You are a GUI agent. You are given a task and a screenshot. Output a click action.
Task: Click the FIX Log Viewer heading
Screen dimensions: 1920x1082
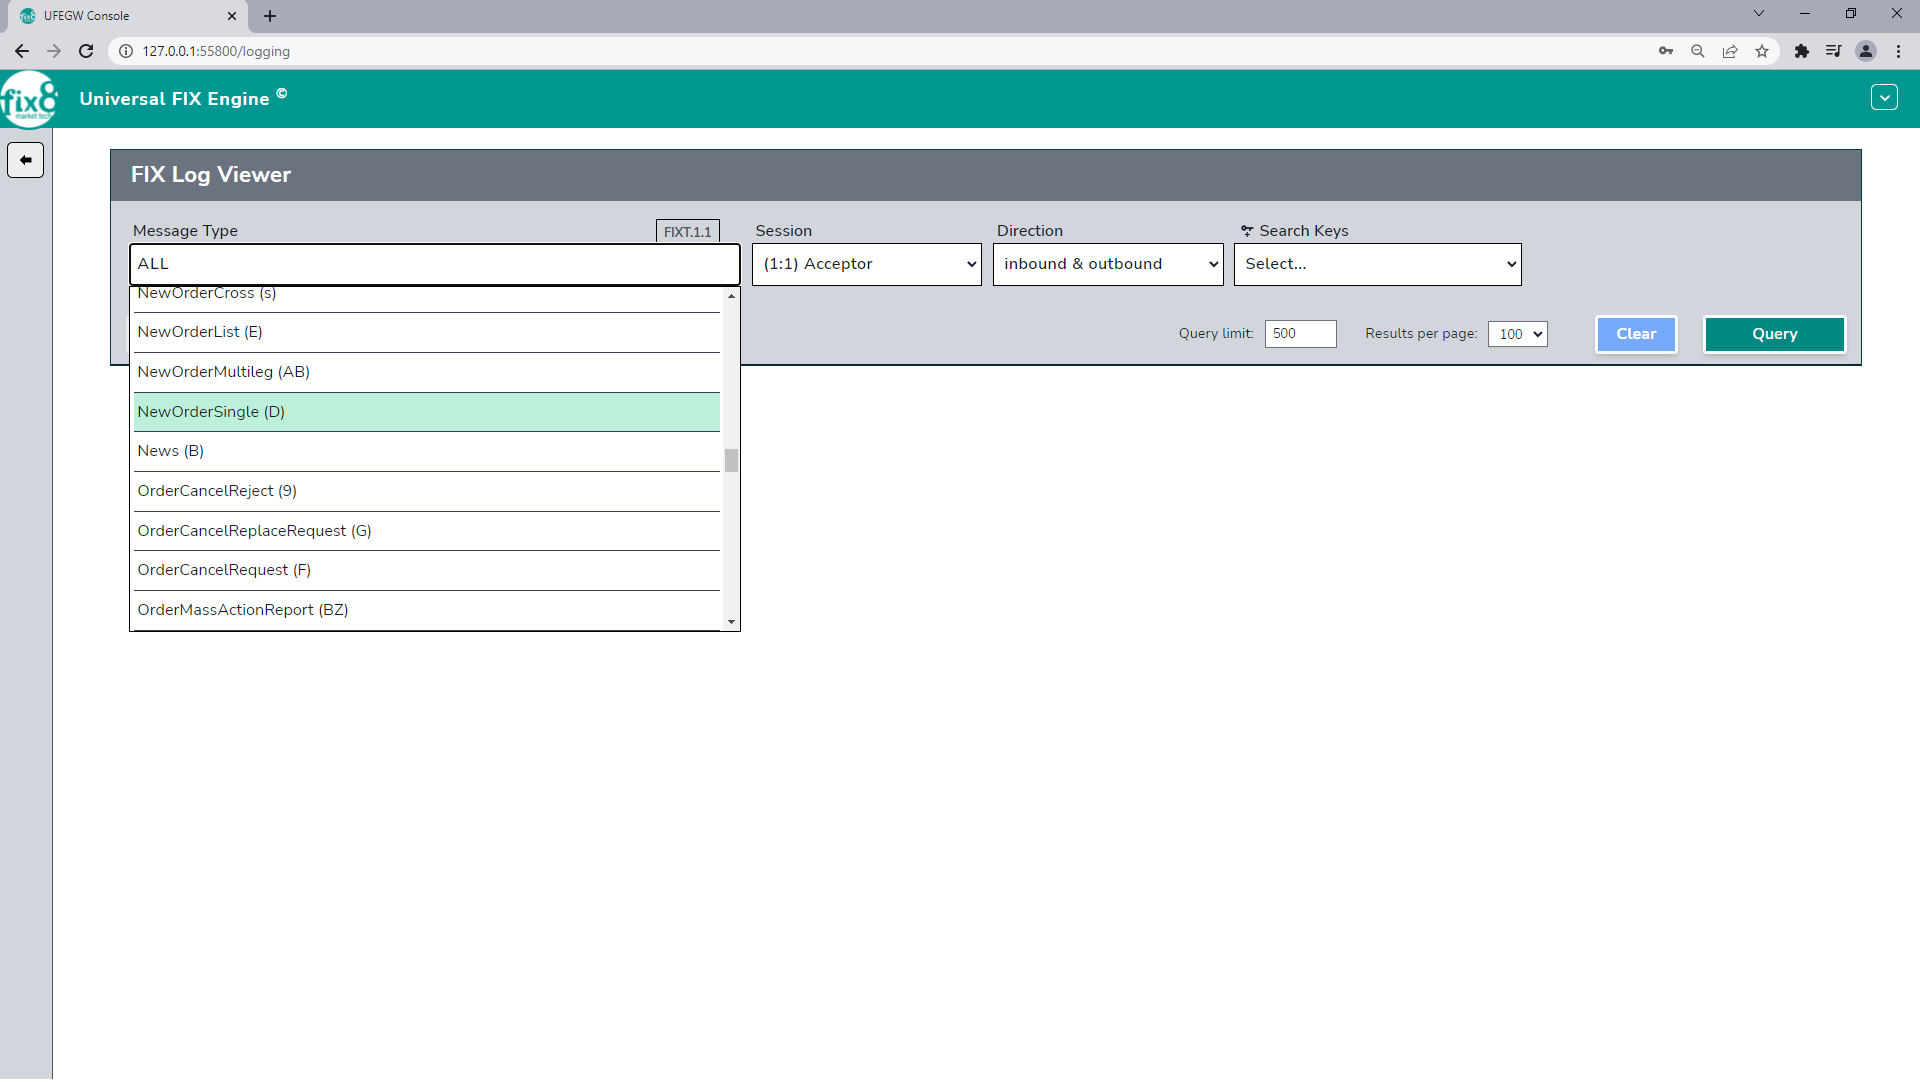click(211, 175)
